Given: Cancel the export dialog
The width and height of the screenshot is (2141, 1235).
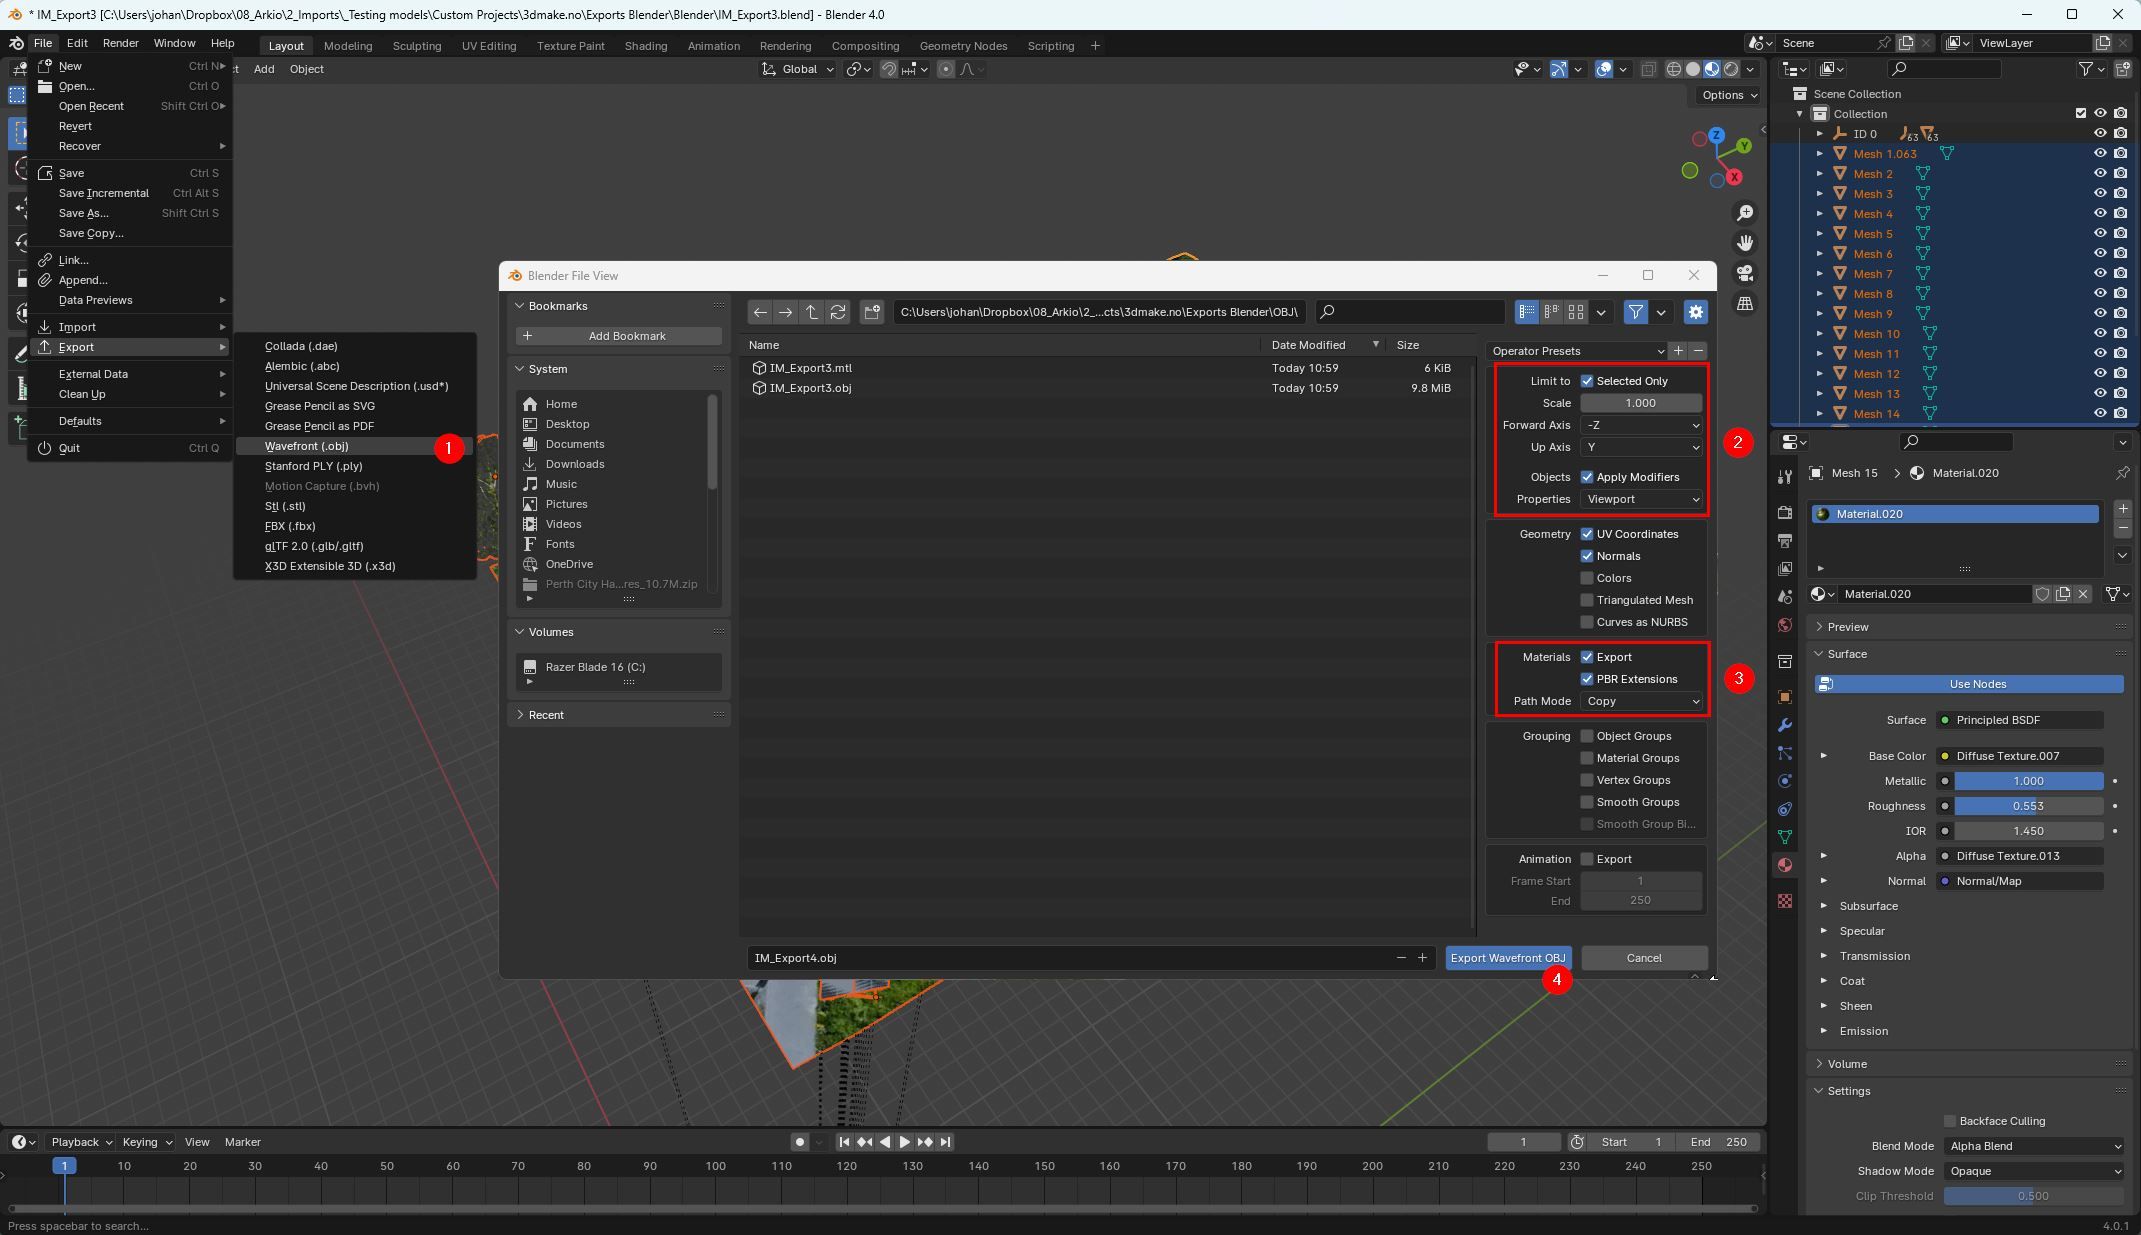Looking at the screenshot, I should 1644,958.
